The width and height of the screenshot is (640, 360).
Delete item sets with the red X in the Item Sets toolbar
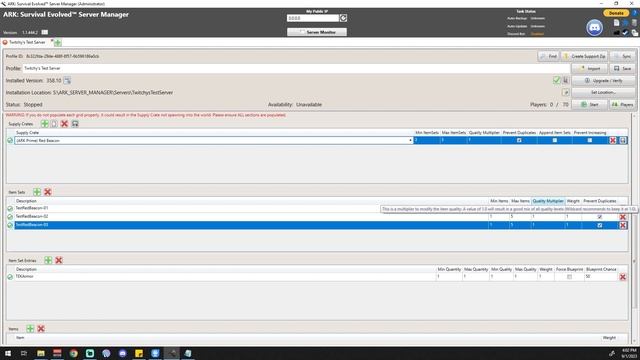[47, 192]
